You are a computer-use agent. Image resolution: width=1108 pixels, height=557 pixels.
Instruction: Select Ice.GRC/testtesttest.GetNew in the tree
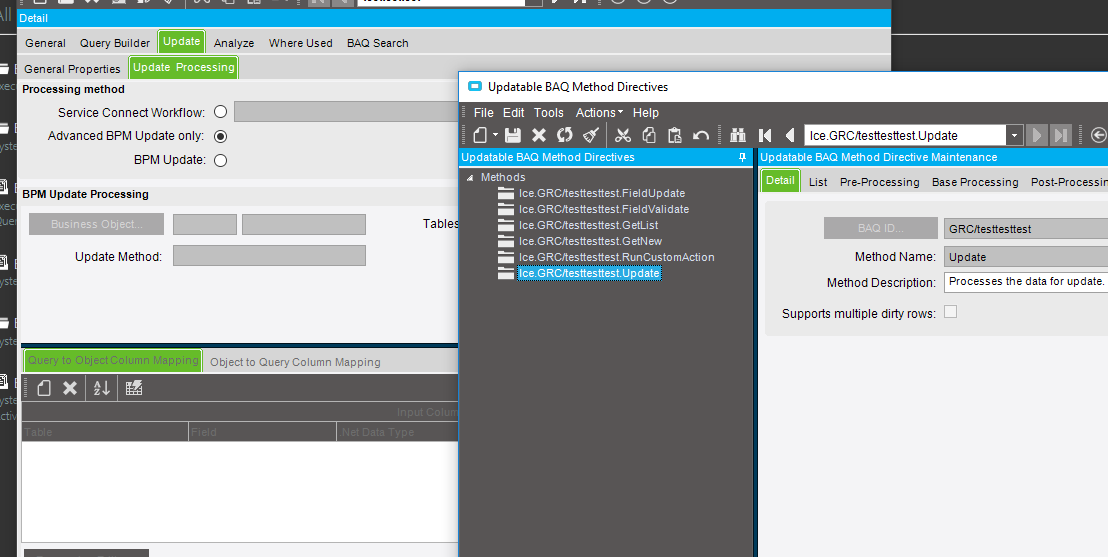[x=590, y=241]
